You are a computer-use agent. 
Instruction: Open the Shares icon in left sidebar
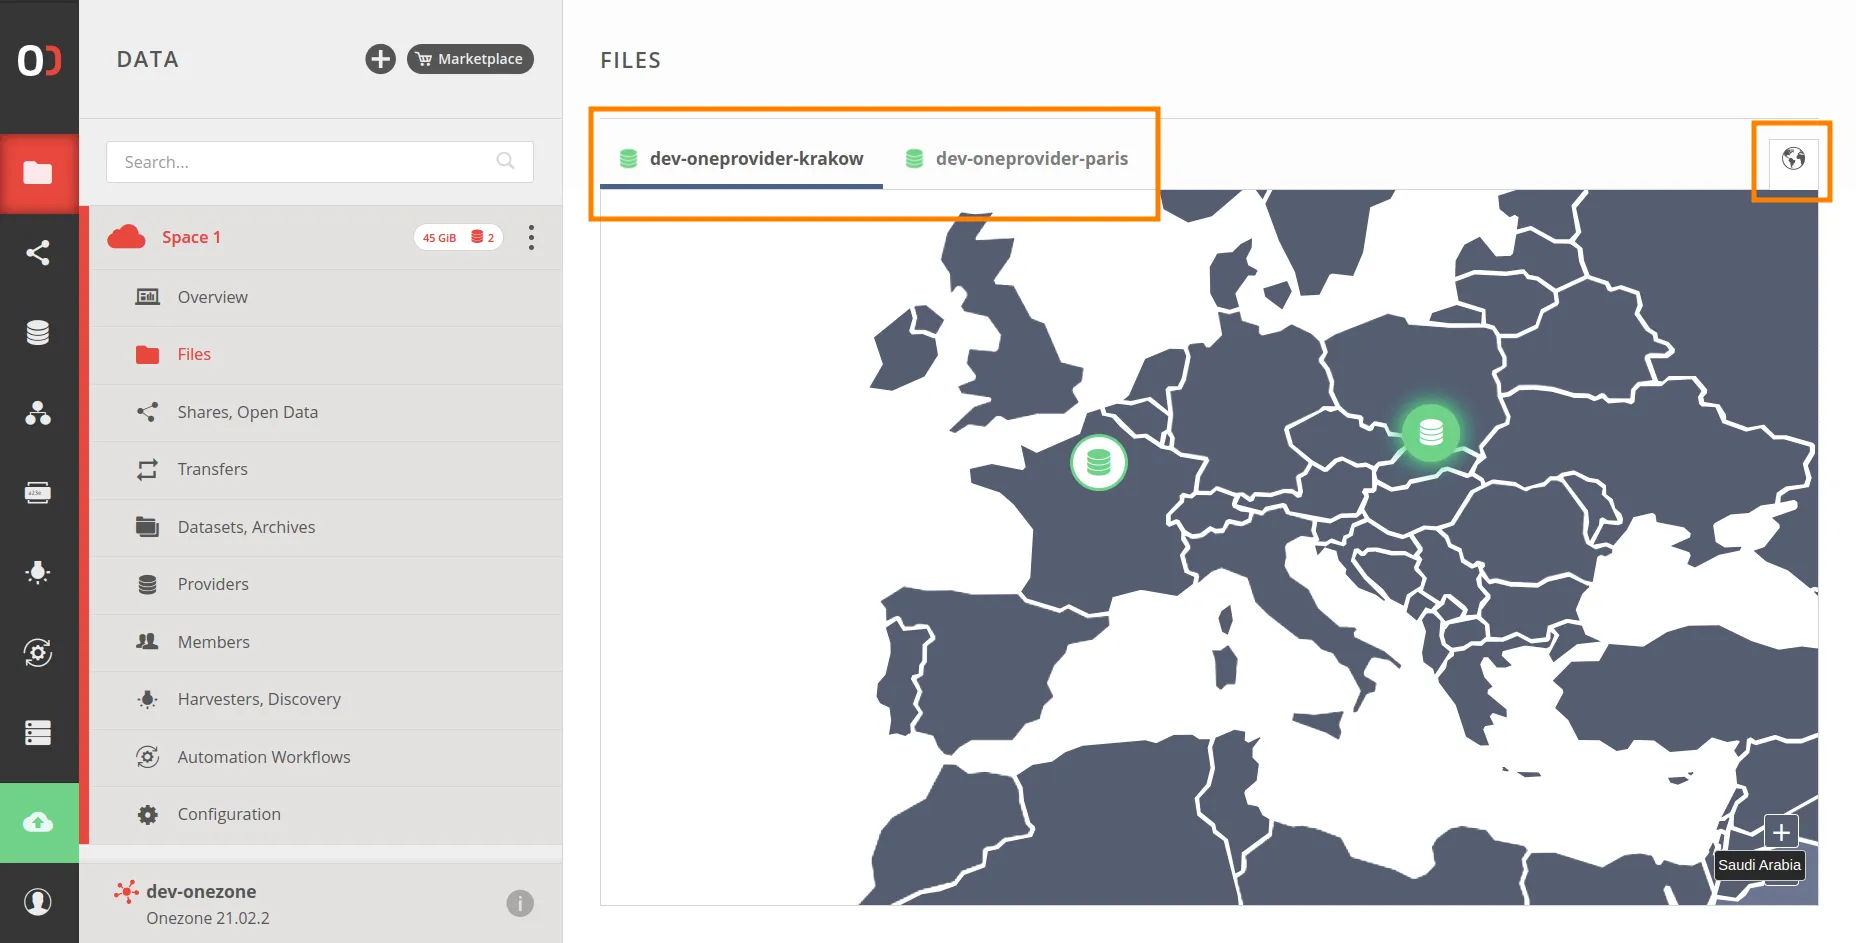38,253
